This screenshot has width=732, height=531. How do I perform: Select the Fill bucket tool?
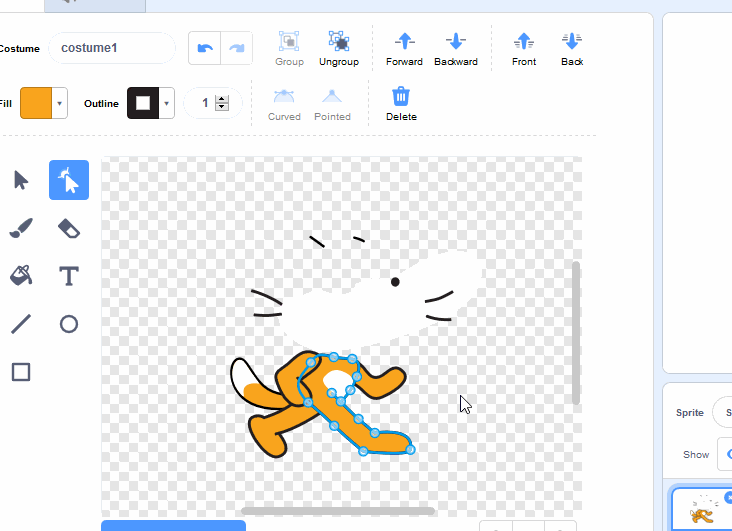[x=21, y=276]
